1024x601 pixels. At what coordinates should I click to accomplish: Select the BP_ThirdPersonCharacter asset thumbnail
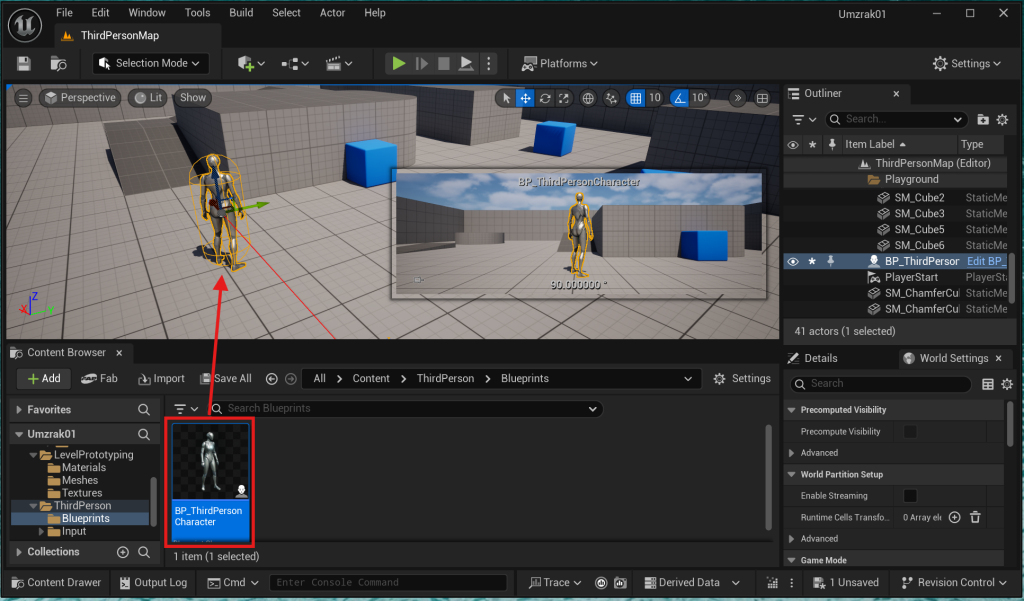pos(210,482)
